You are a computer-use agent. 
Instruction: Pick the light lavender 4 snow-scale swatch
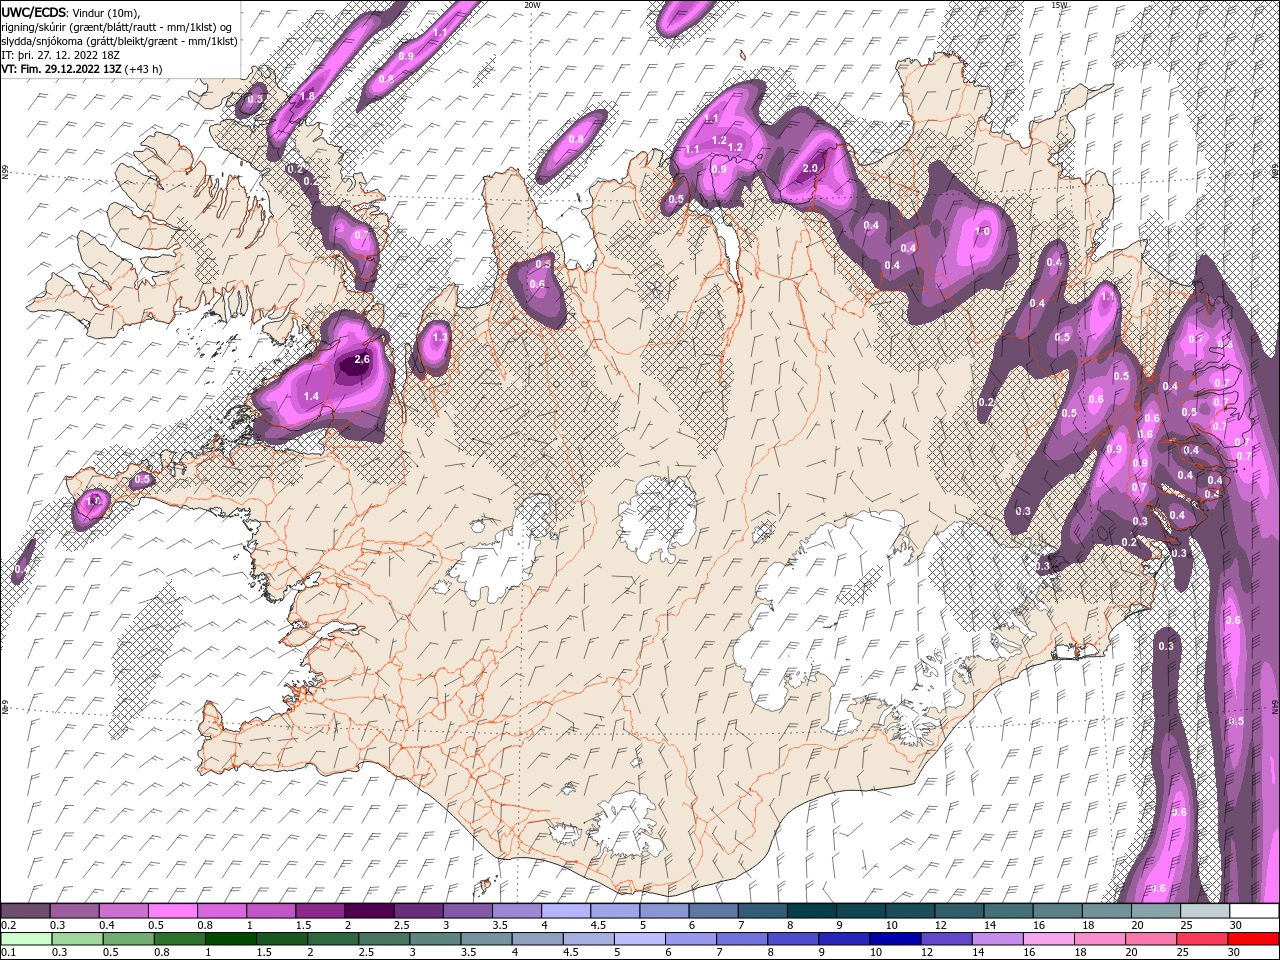[x=566, y=911]
